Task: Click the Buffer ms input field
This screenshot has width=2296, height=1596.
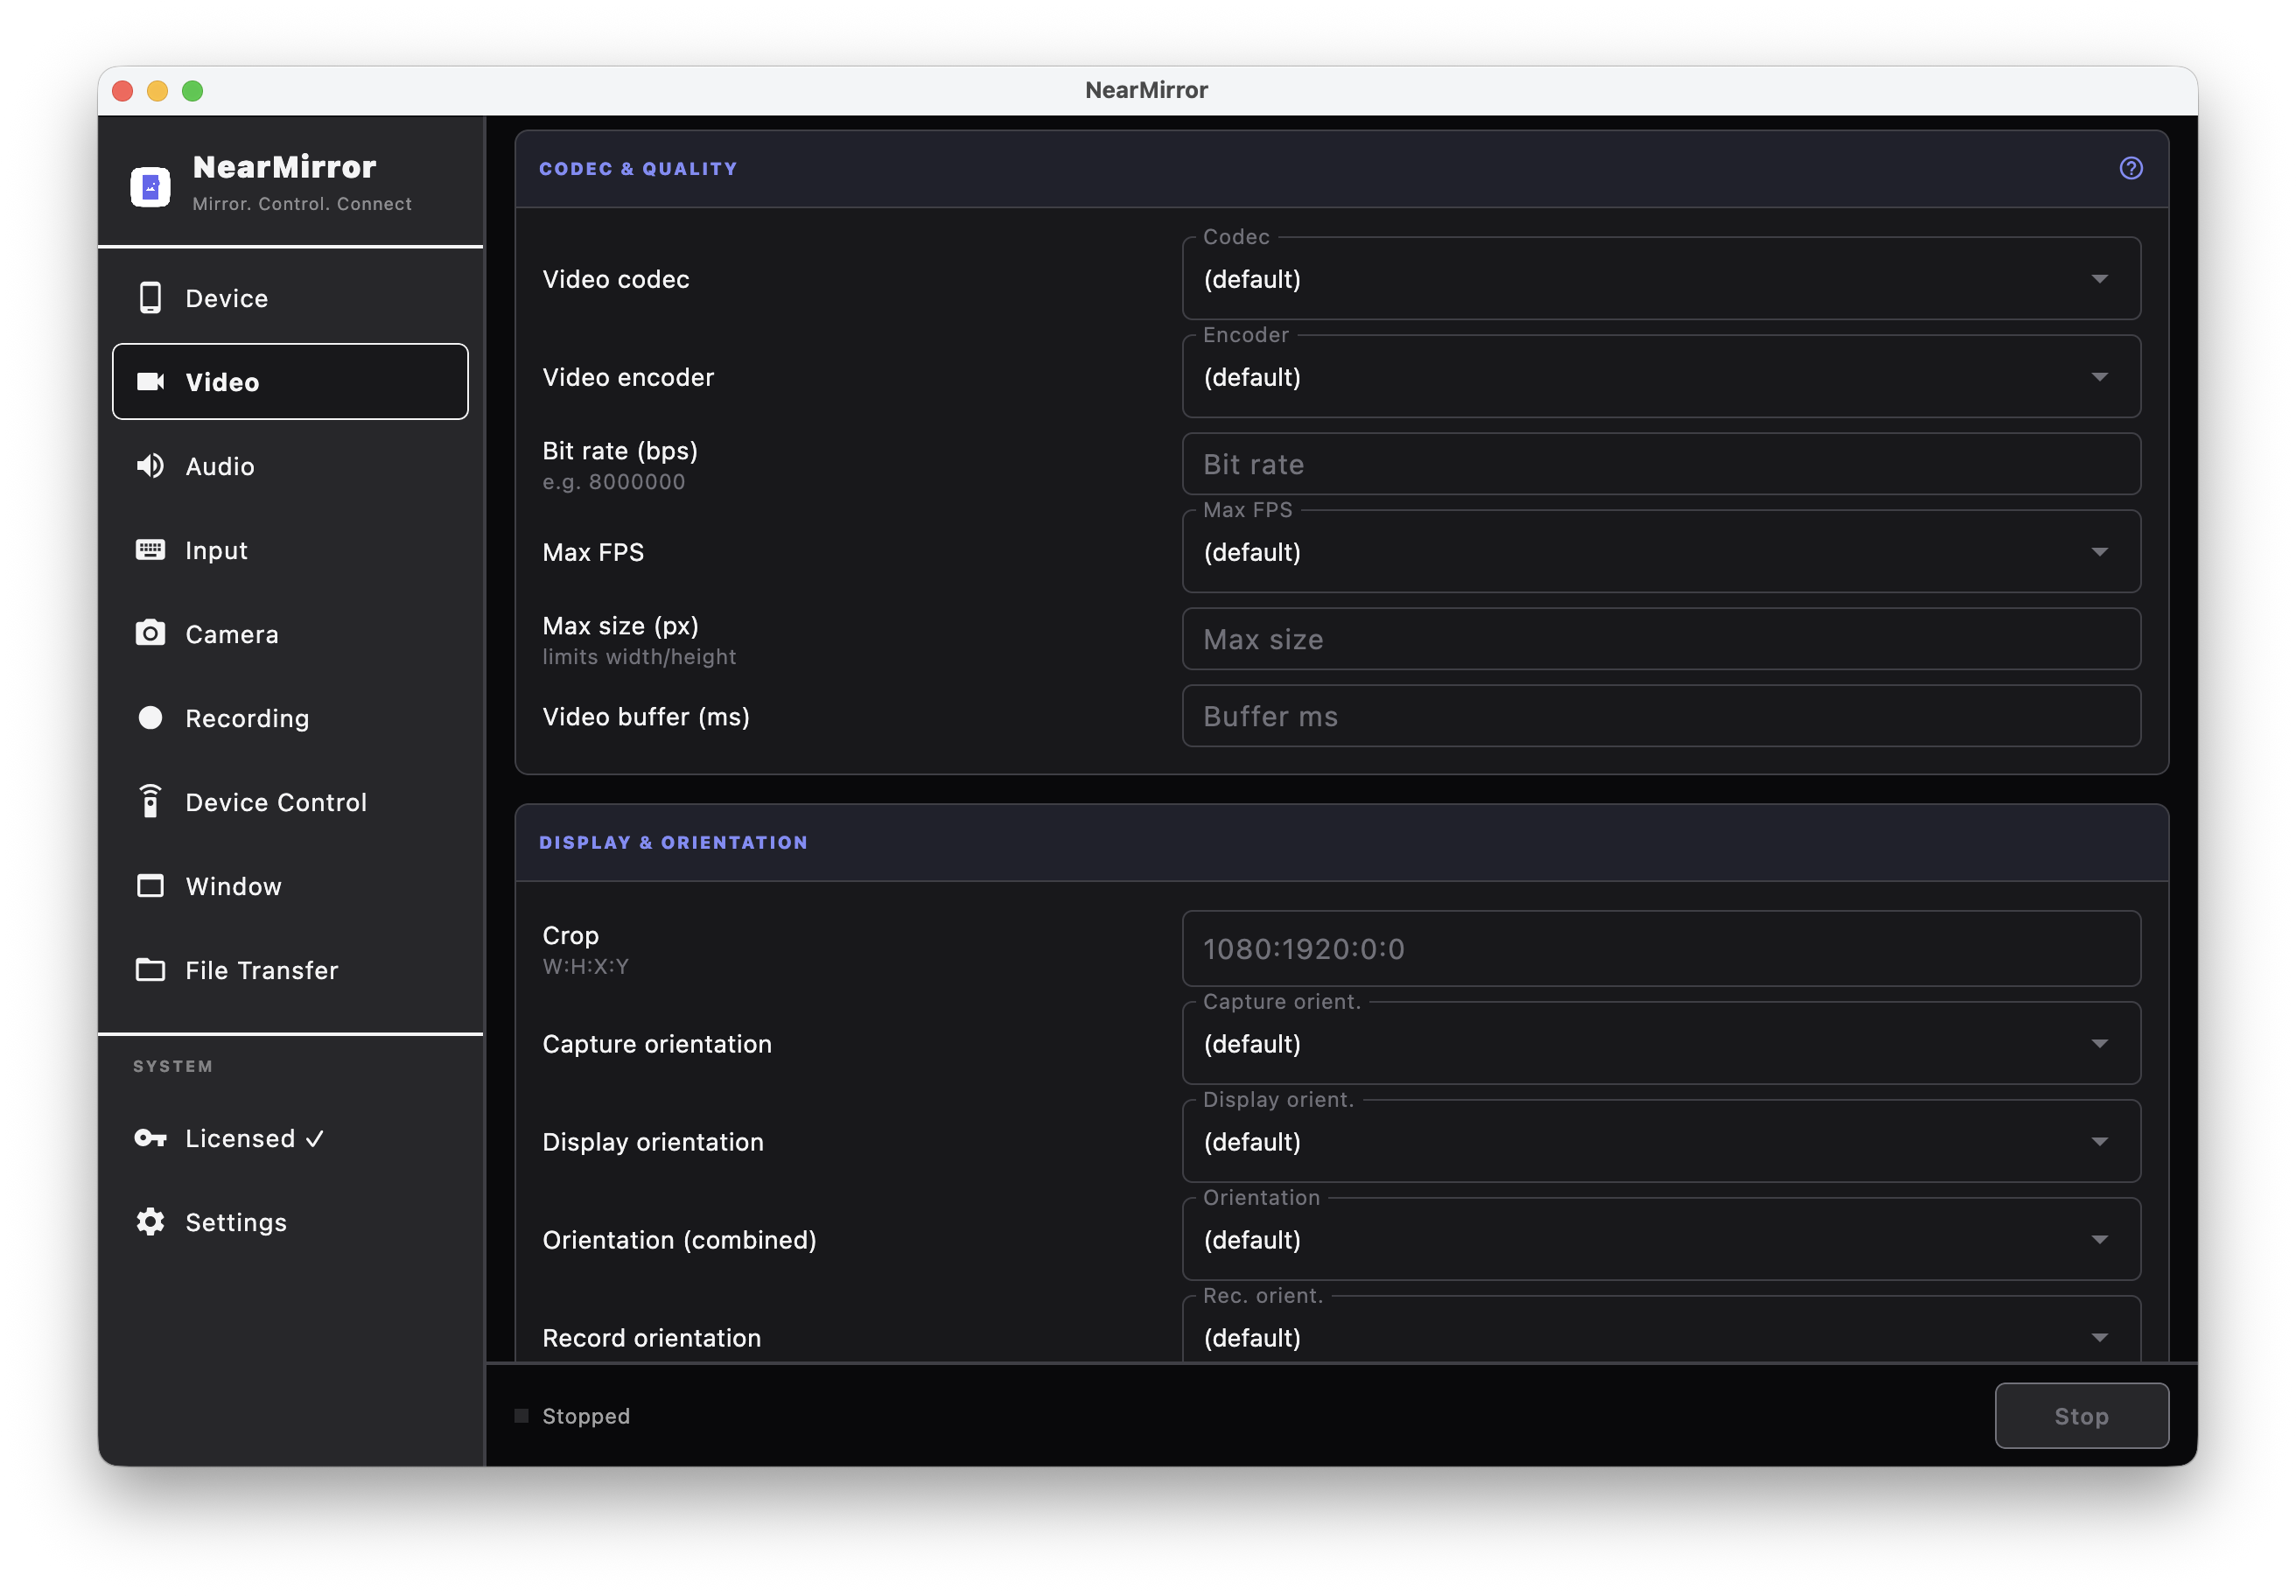Action: (x=1661, y=716)
